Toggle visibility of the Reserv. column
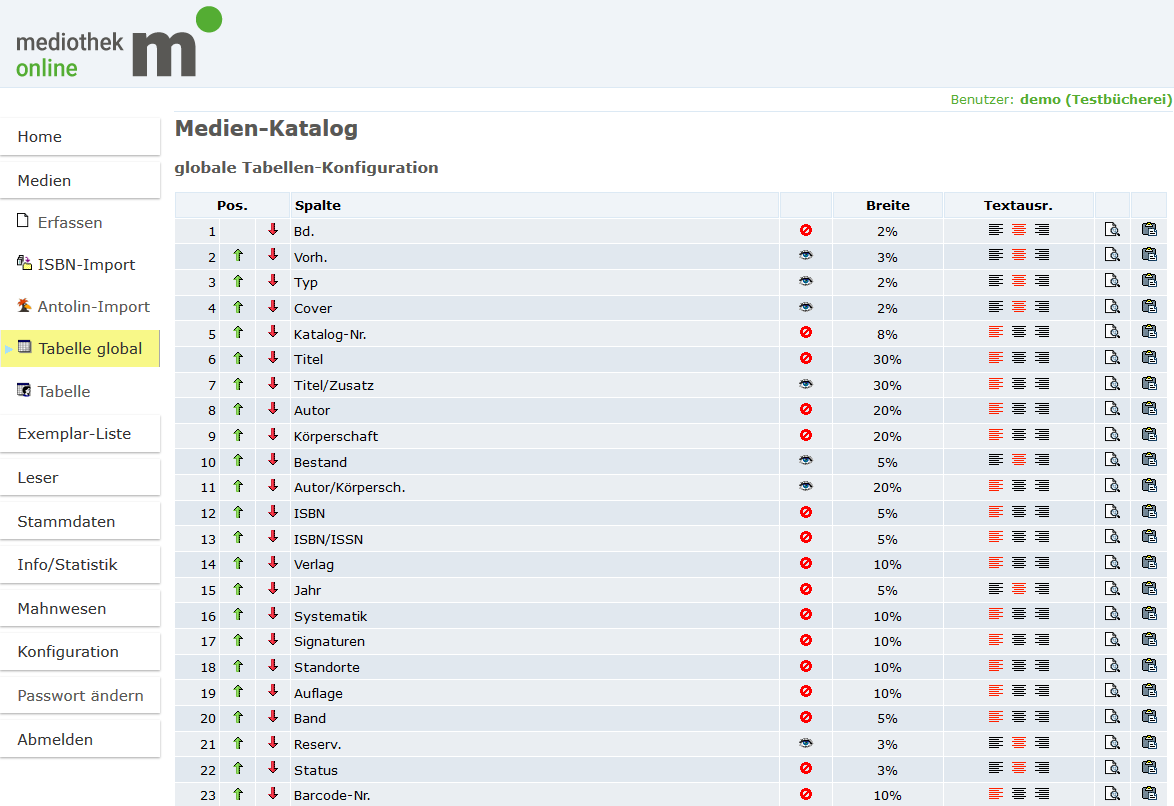 point(806,743)
